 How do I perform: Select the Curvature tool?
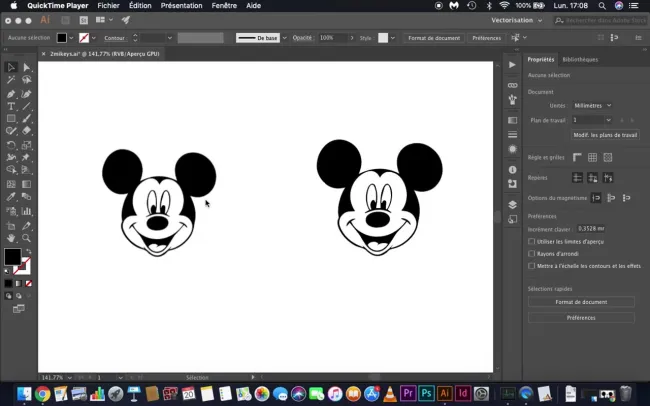coord(27,94)
